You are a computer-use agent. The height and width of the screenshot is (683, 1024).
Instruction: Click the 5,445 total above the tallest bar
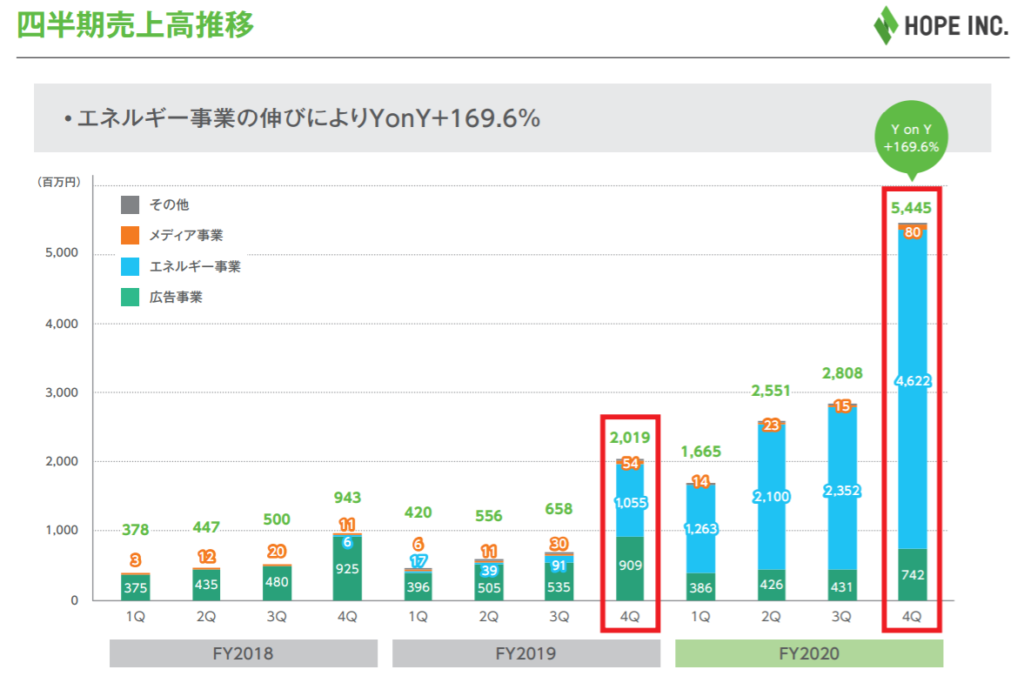point(911,209)
